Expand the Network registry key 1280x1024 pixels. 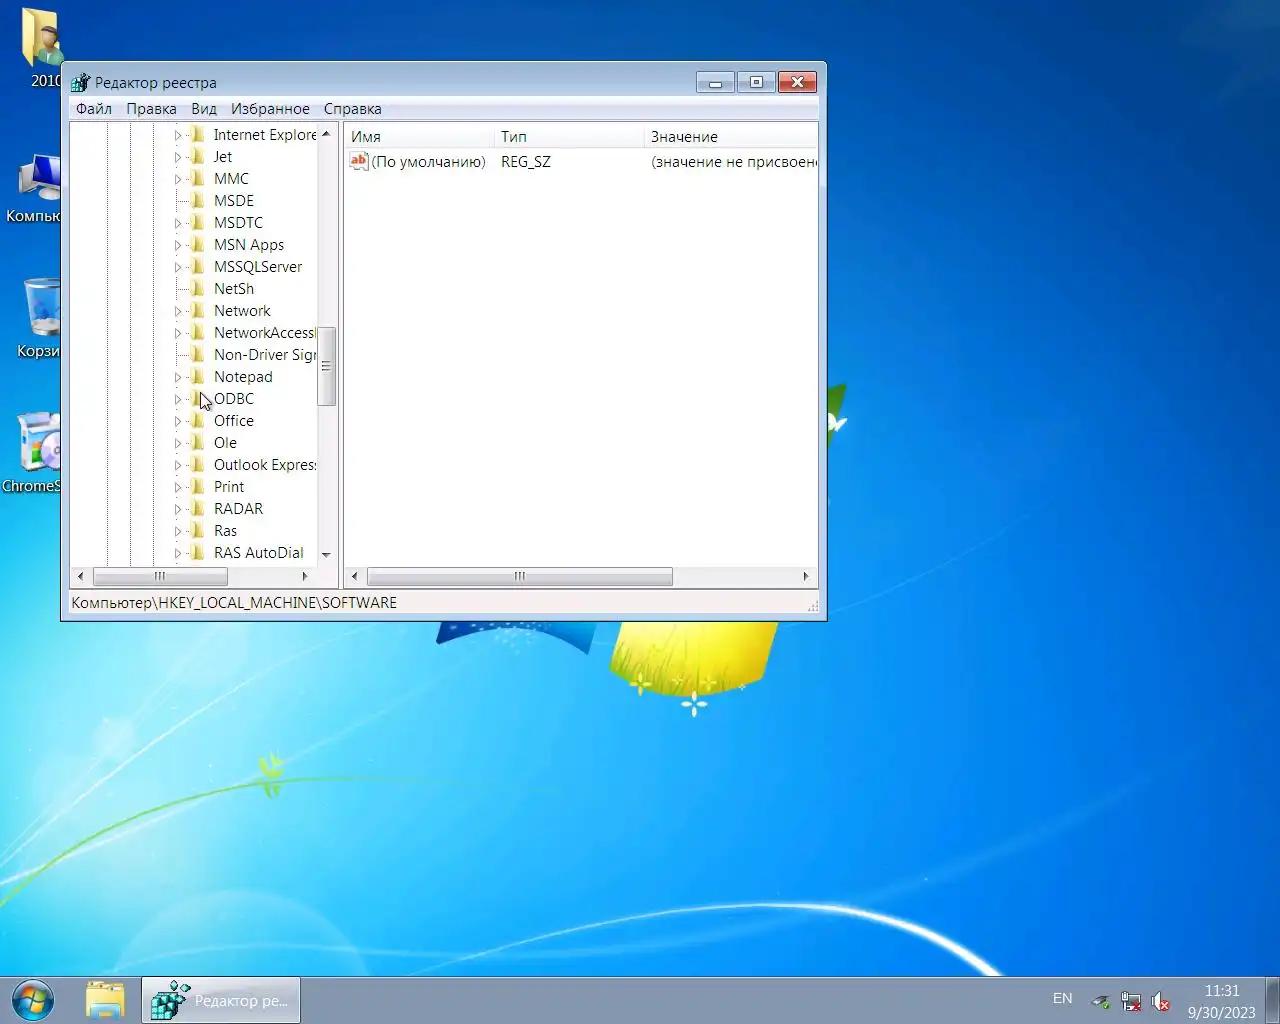[178, 311]
